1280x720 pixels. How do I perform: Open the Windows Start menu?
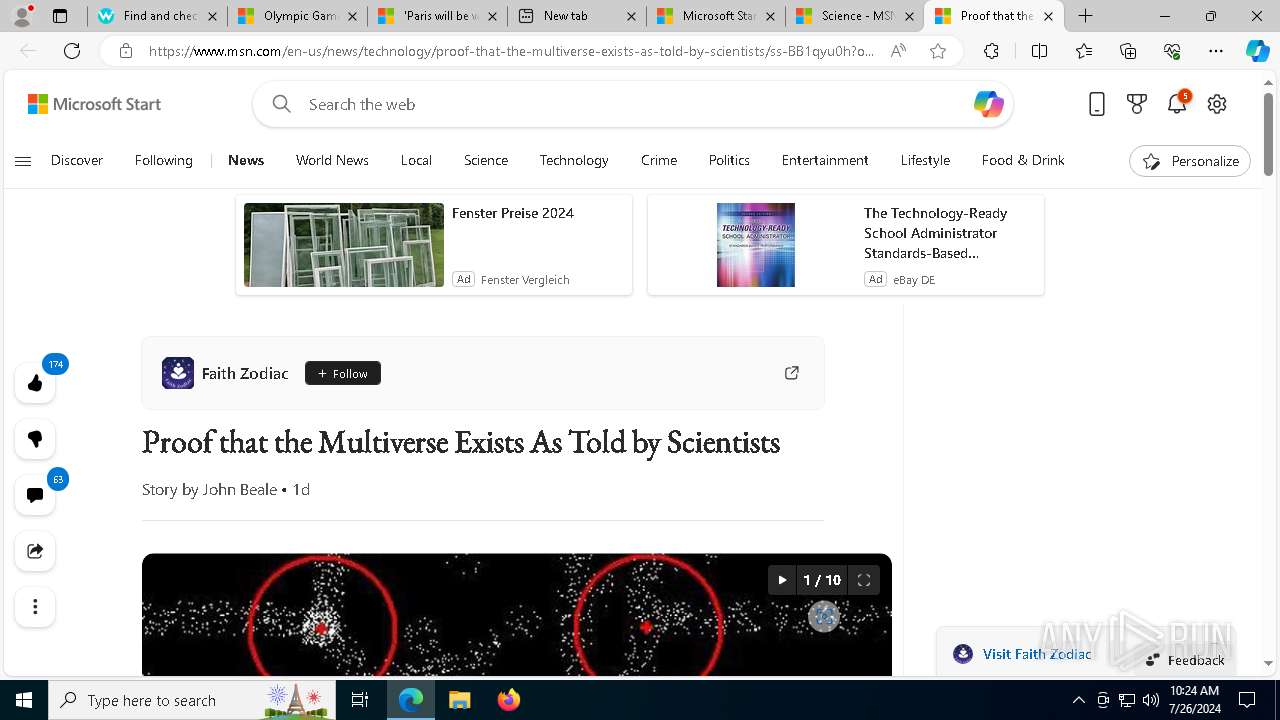[x=24, y=700]
